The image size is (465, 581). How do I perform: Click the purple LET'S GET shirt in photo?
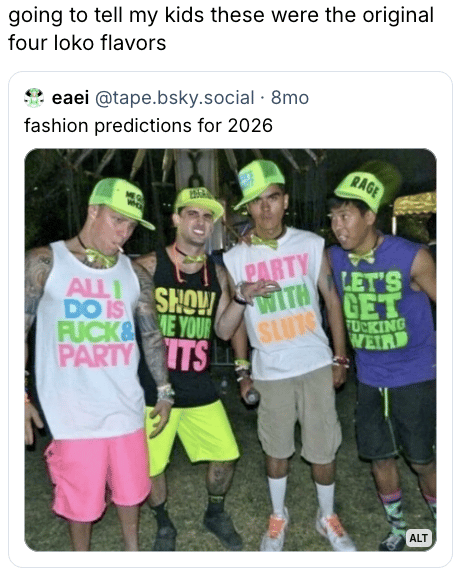click(x=382, y=311)
